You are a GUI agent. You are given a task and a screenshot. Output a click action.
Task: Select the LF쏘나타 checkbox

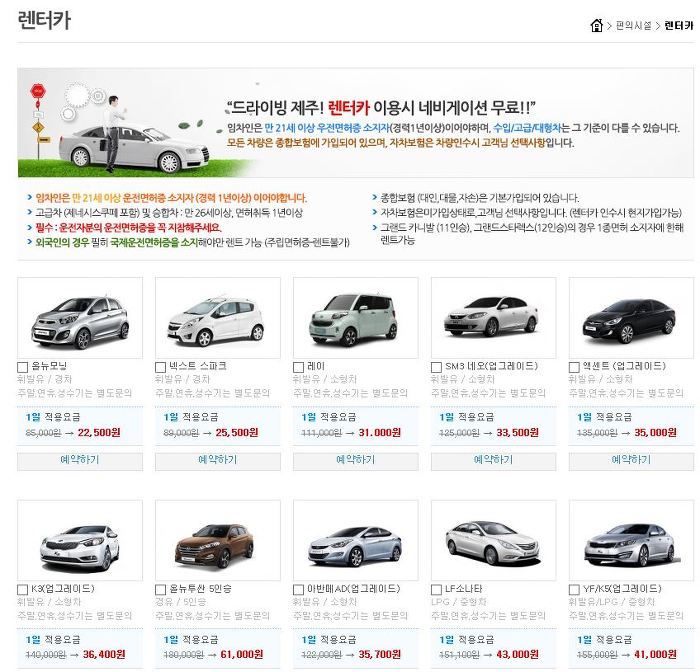[x=436, y=589]
